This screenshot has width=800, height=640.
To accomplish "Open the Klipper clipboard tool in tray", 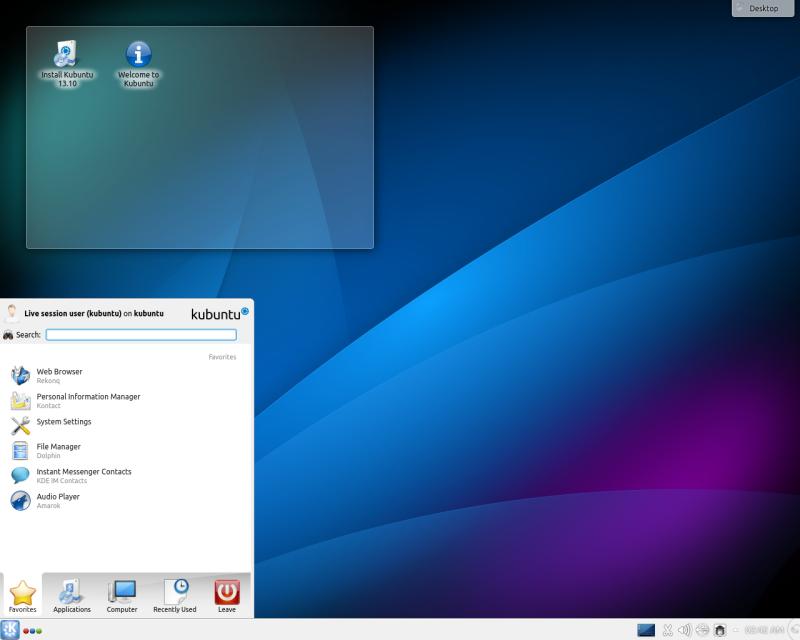I will [x=667, y=631].
